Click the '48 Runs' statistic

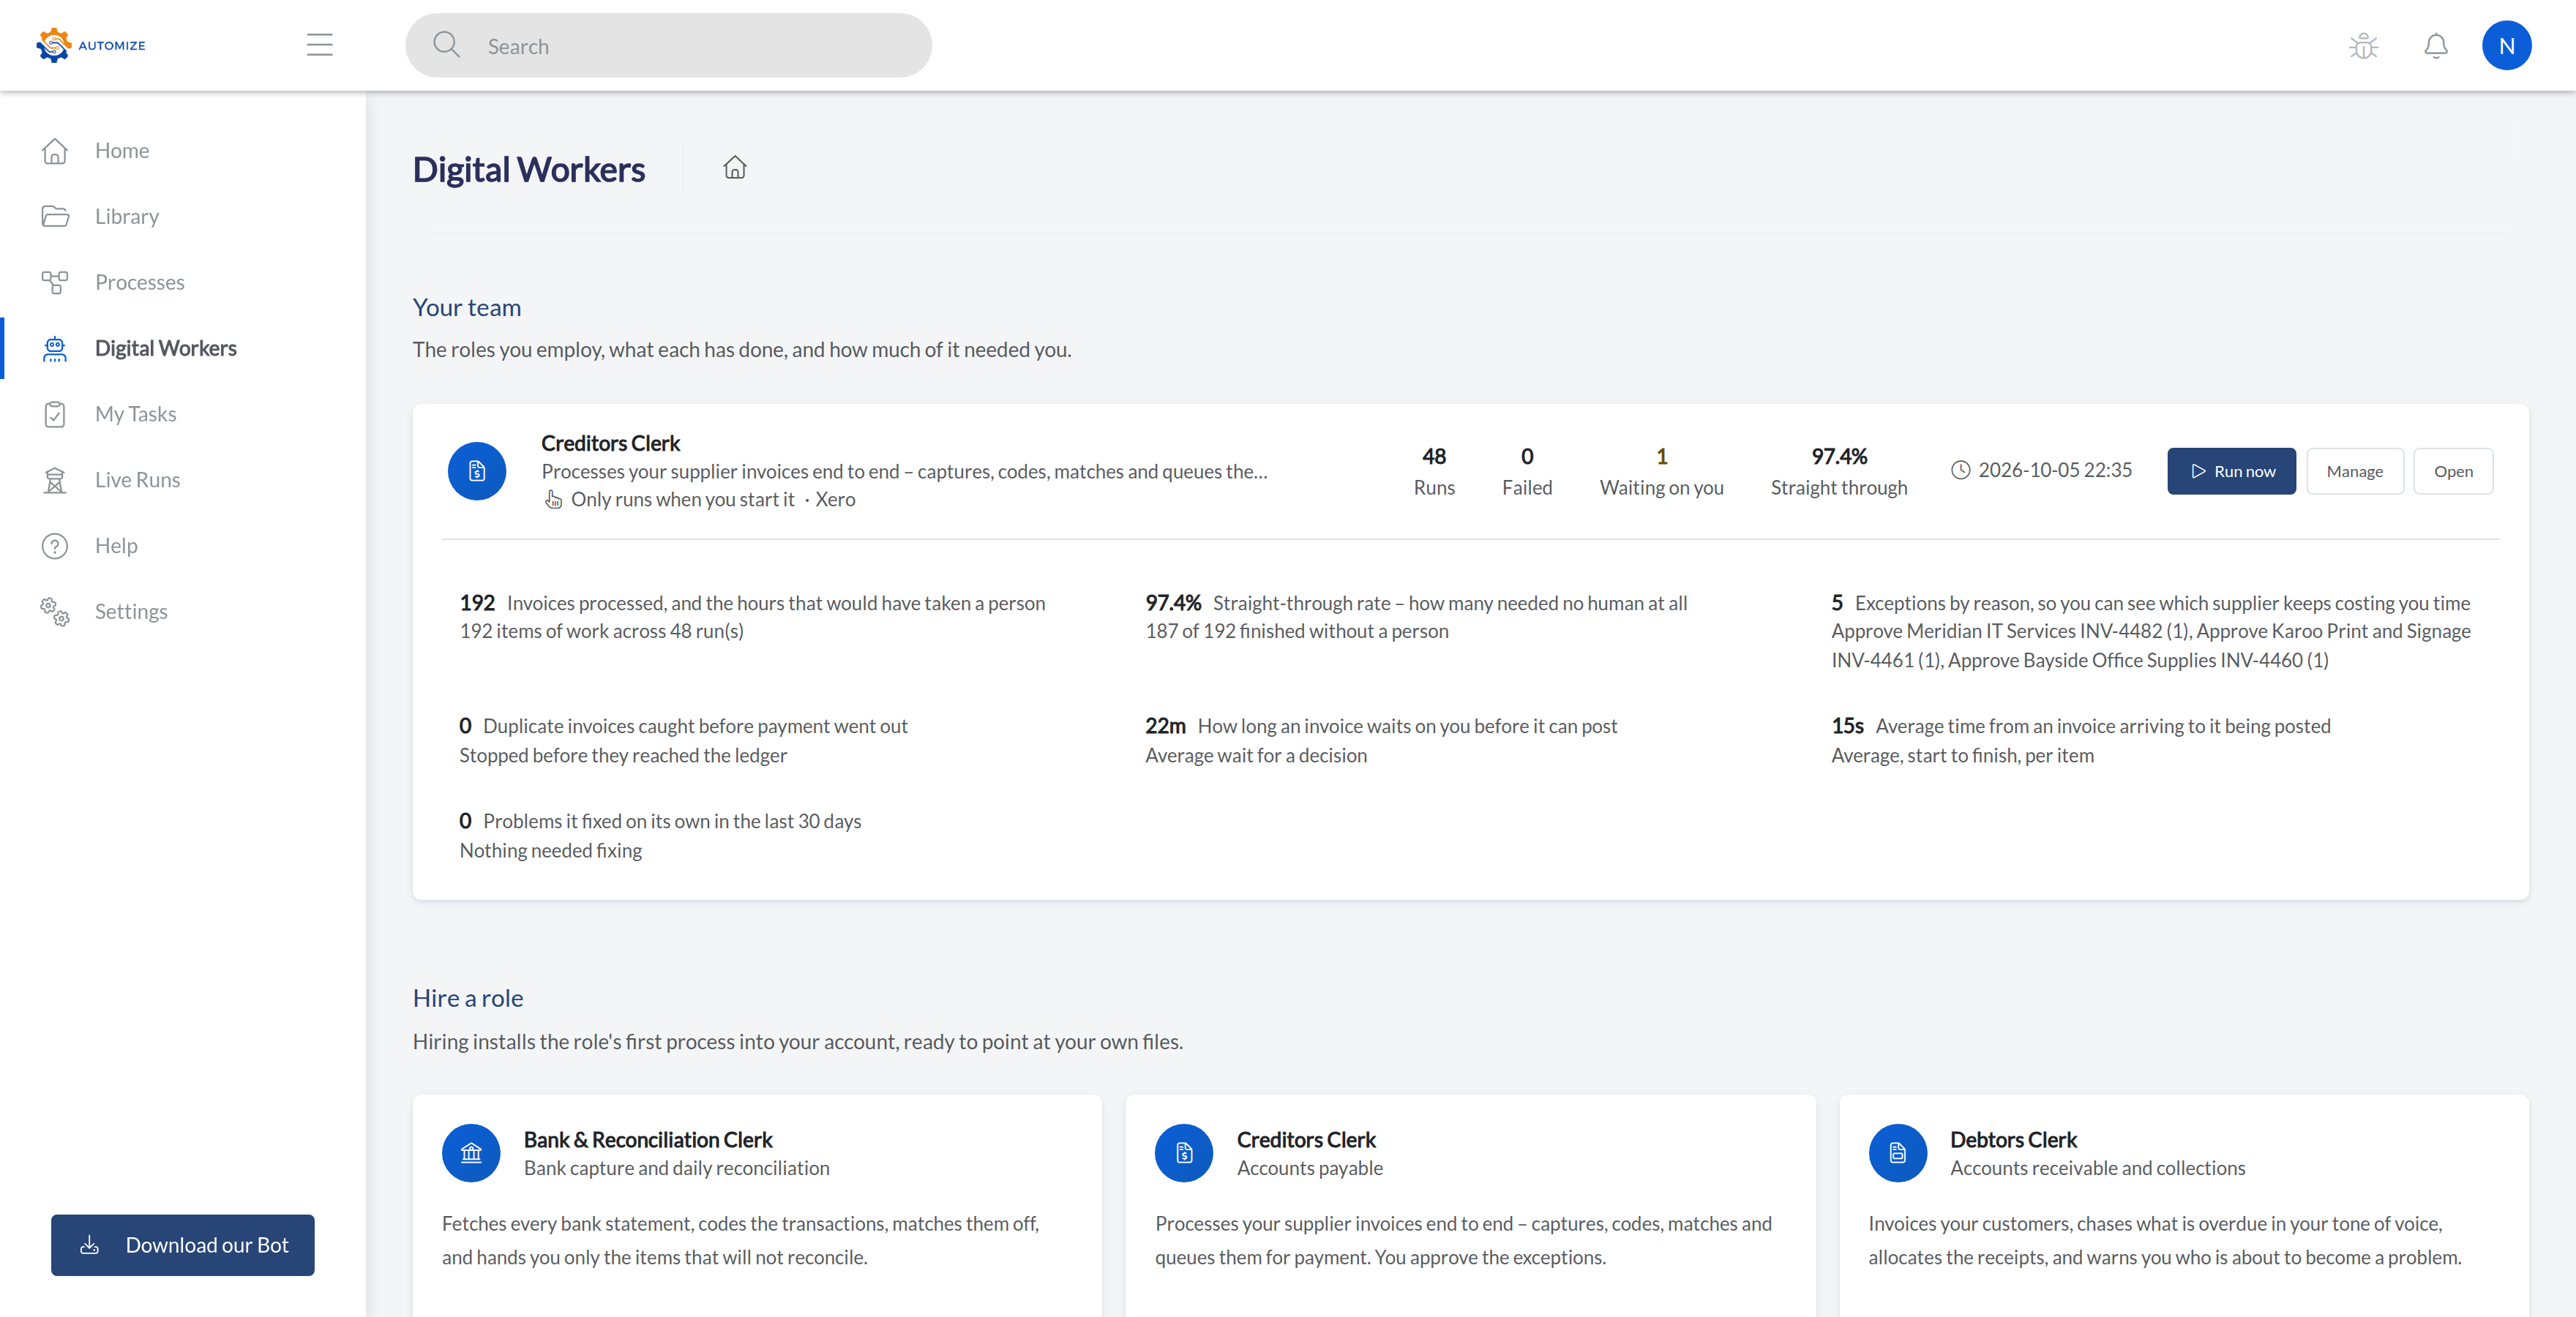click(x=1434, y=471)
